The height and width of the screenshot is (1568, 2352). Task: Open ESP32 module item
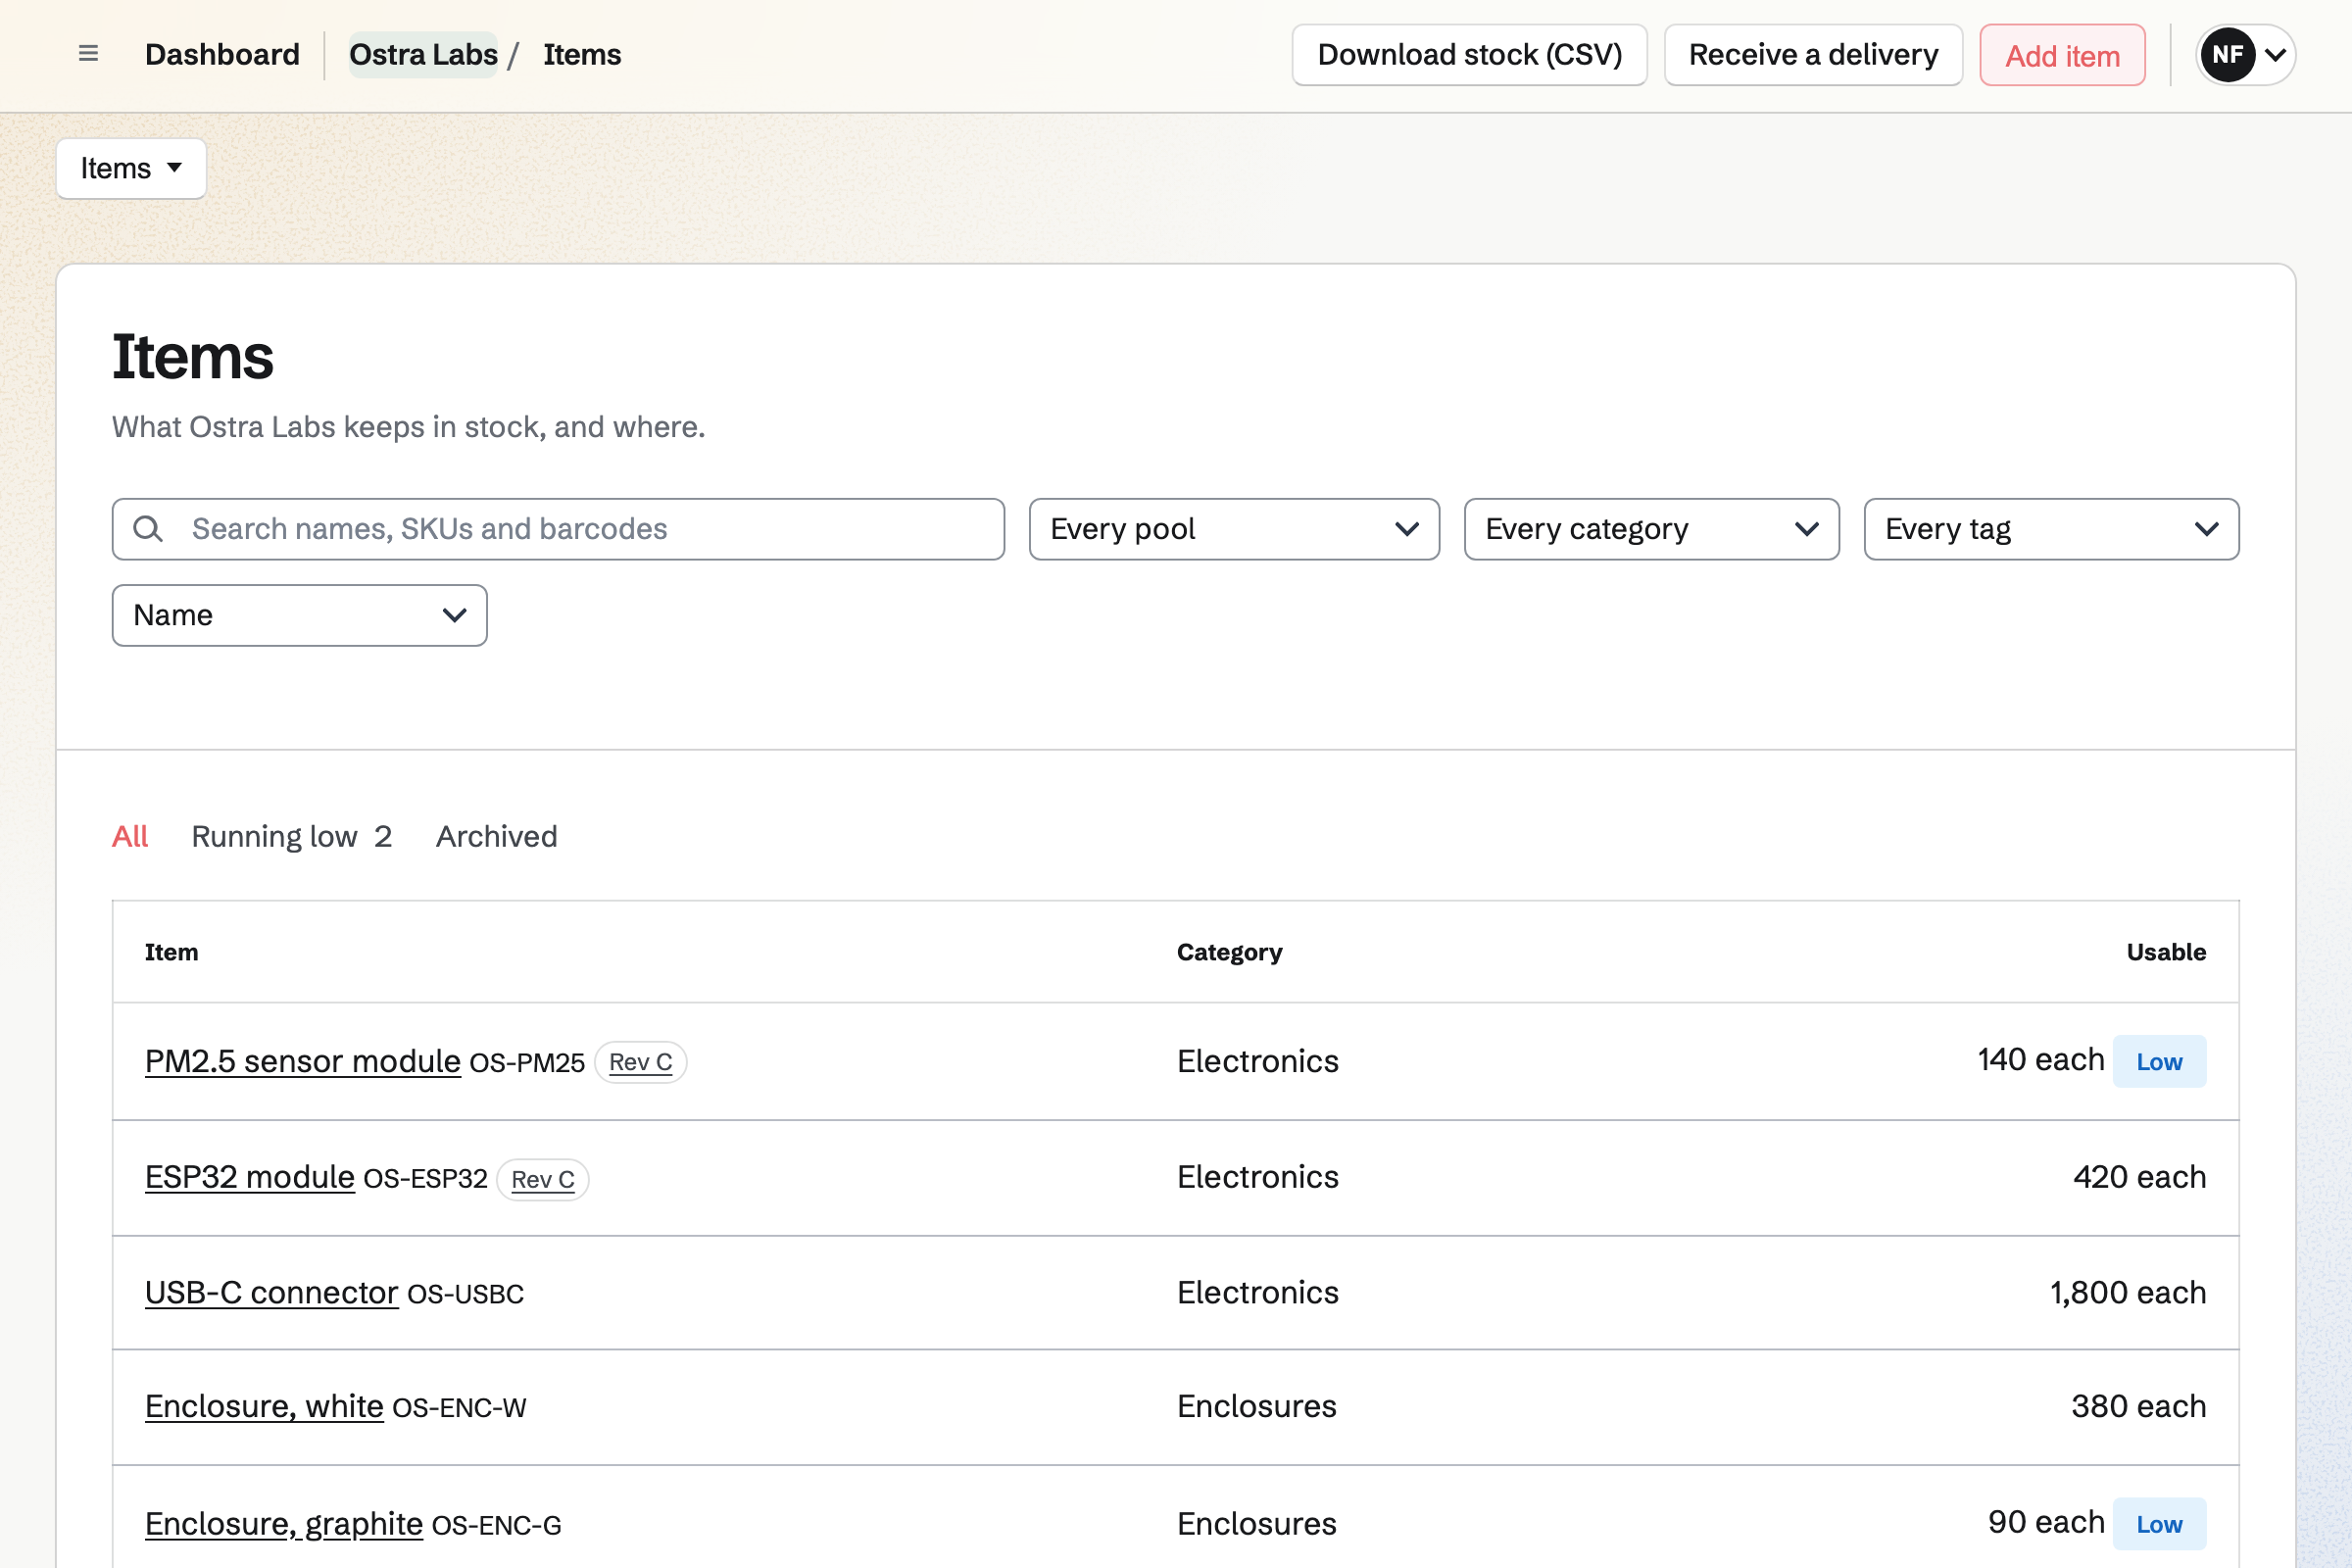[249, 1177]
